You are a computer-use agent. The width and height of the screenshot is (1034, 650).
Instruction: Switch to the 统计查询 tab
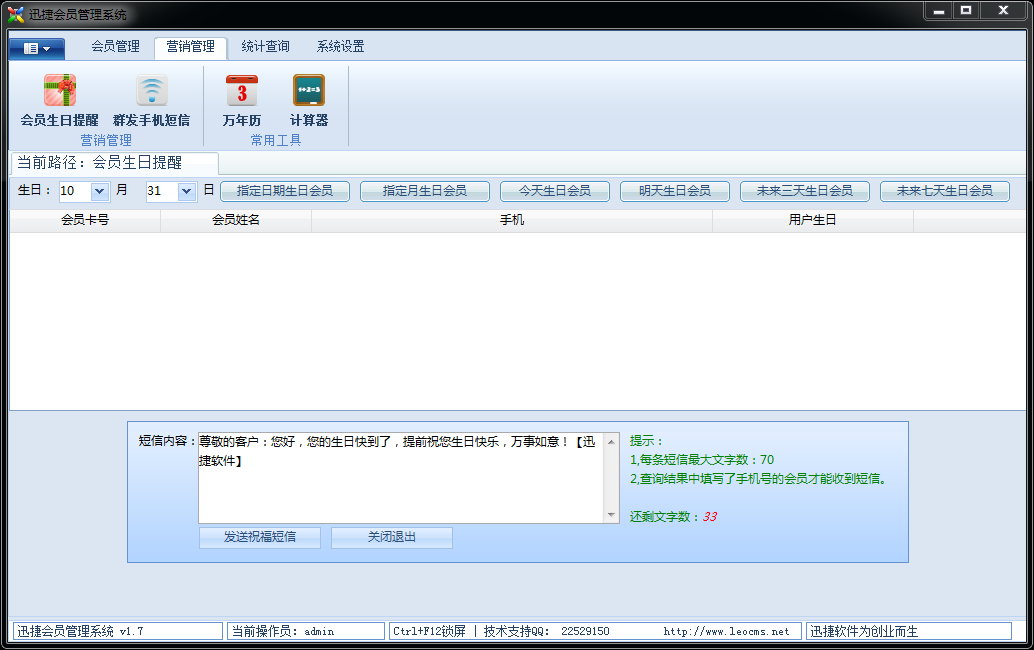coord(265,47)
